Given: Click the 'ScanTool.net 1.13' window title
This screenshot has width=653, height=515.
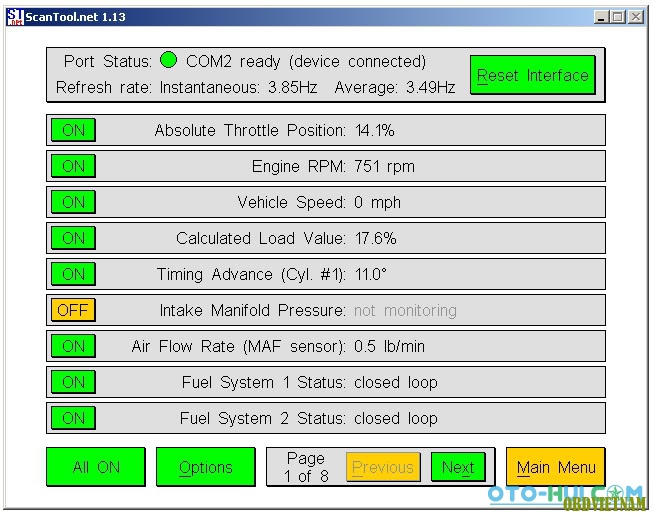Looking at the screenshot, I should [75, 17].
